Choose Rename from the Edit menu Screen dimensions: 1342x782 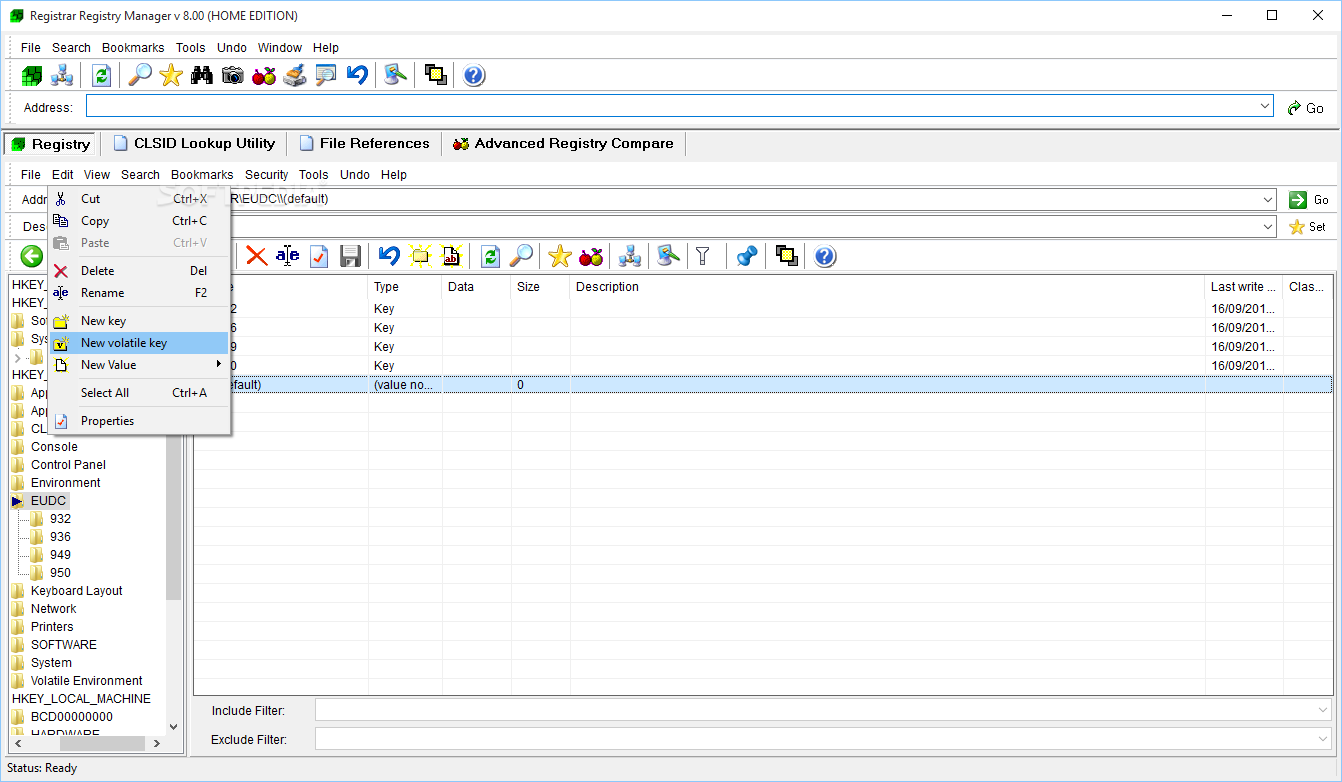[x=139, y=293]
